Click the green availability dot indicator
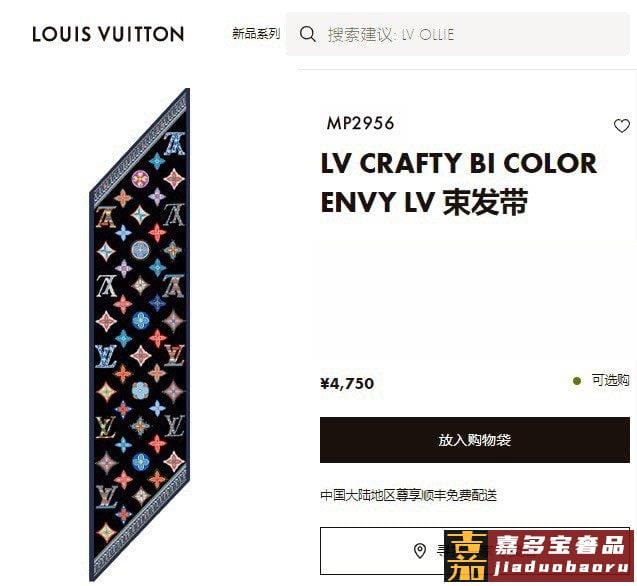 (x=576, y=381)
